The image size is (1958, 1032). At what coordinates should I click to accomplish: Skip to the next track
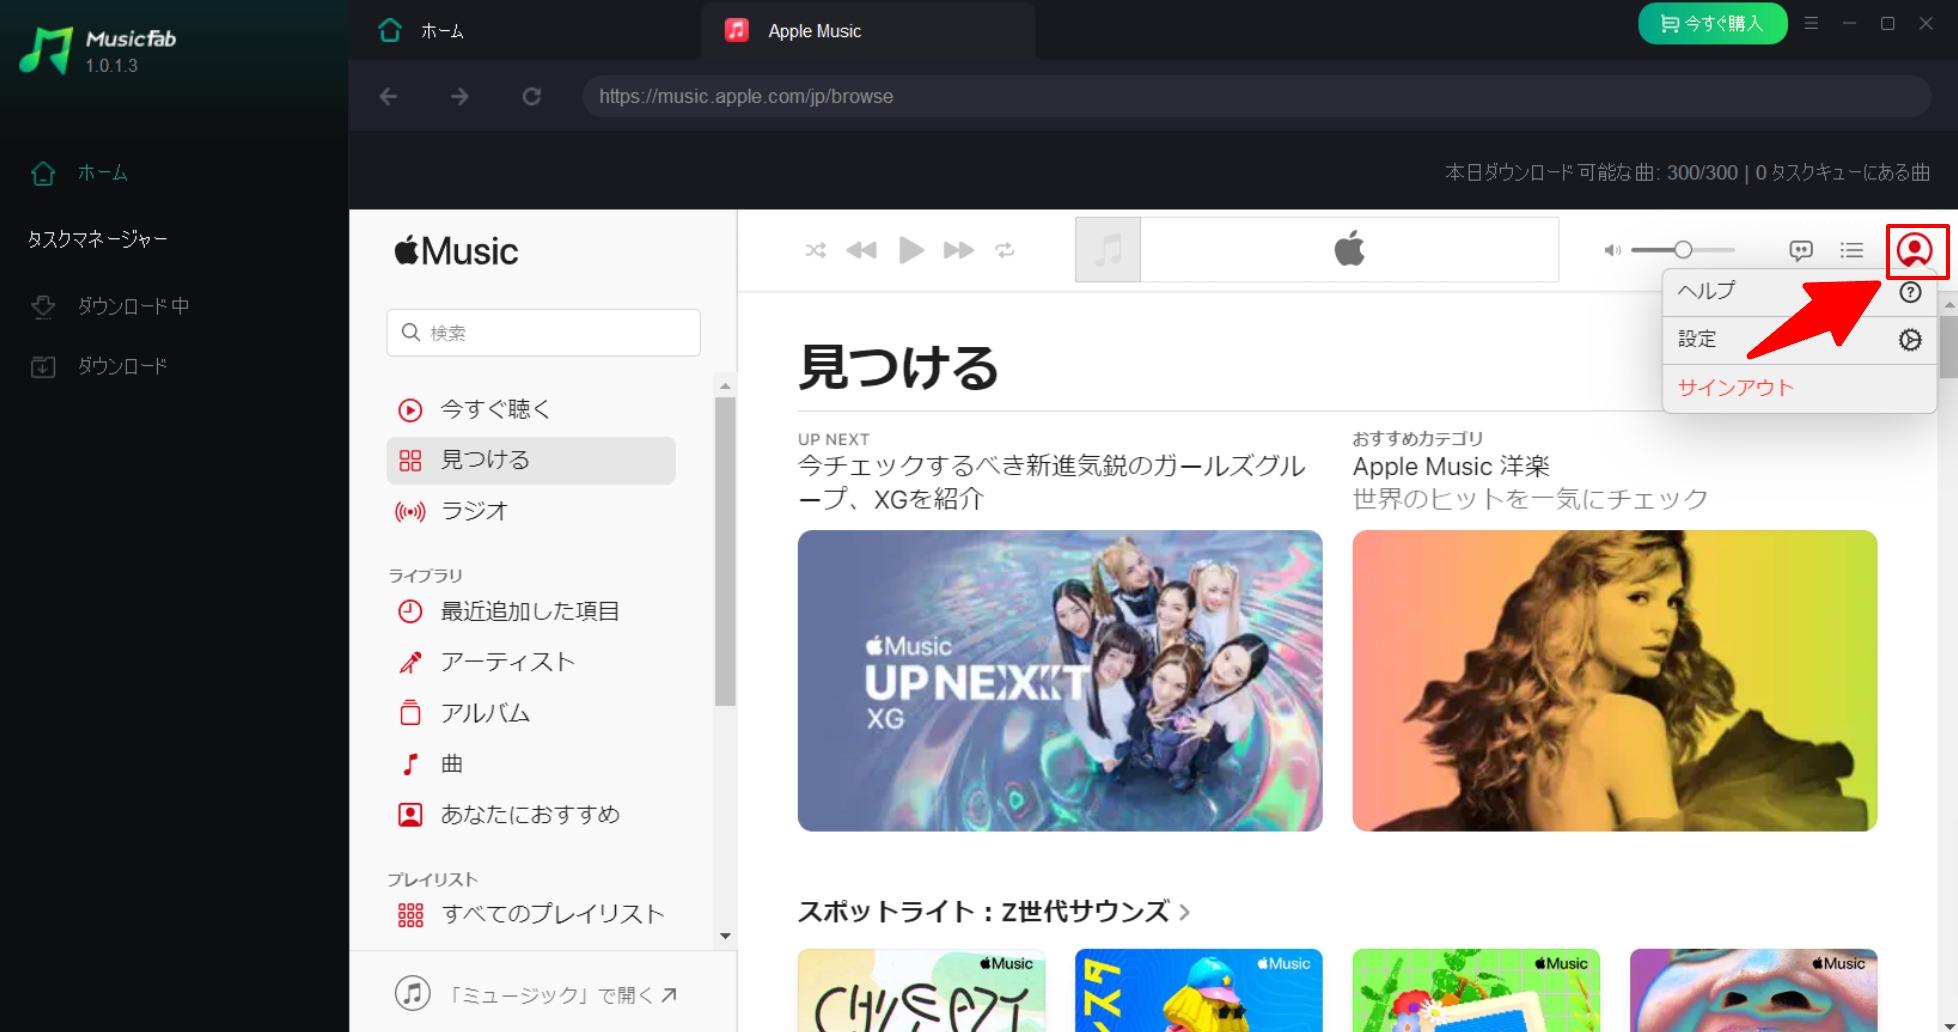(x=958, y=250)
